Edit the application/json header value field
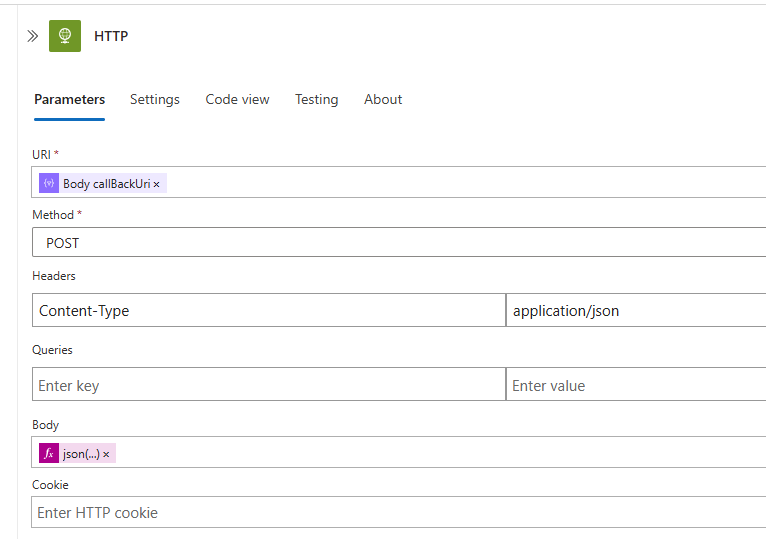The width and height of the screenshot is (766, 539). pyautogui.click(x=636, y=311)
